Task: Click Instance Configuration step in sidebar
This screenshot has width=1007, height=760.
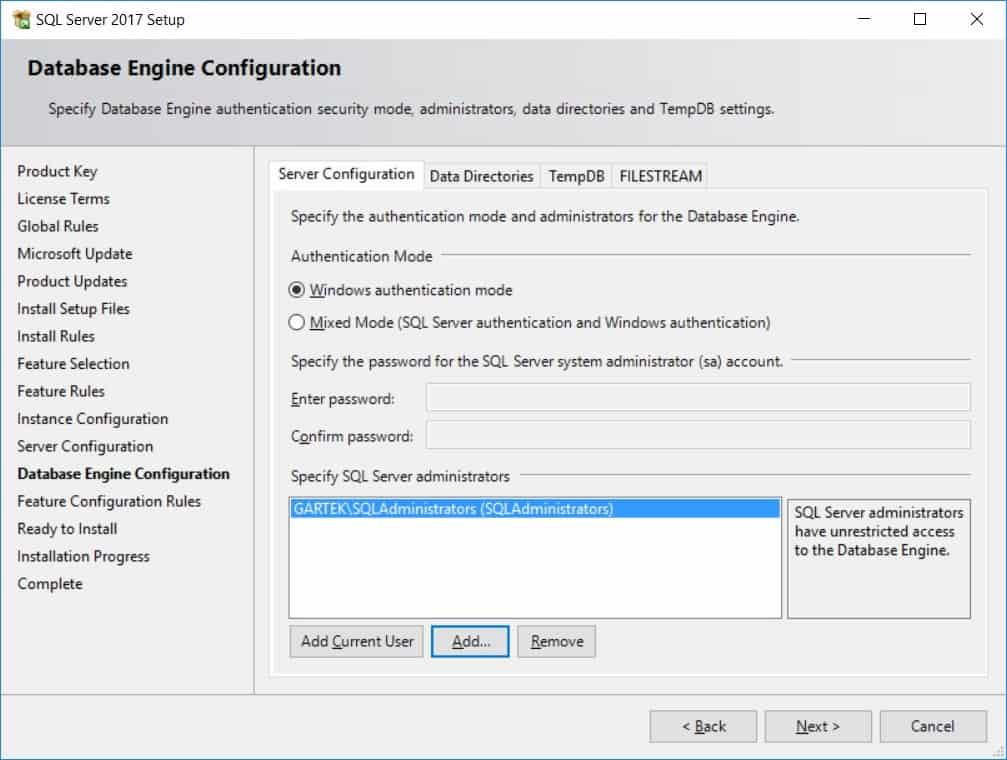Action: (x=92, y=419)
